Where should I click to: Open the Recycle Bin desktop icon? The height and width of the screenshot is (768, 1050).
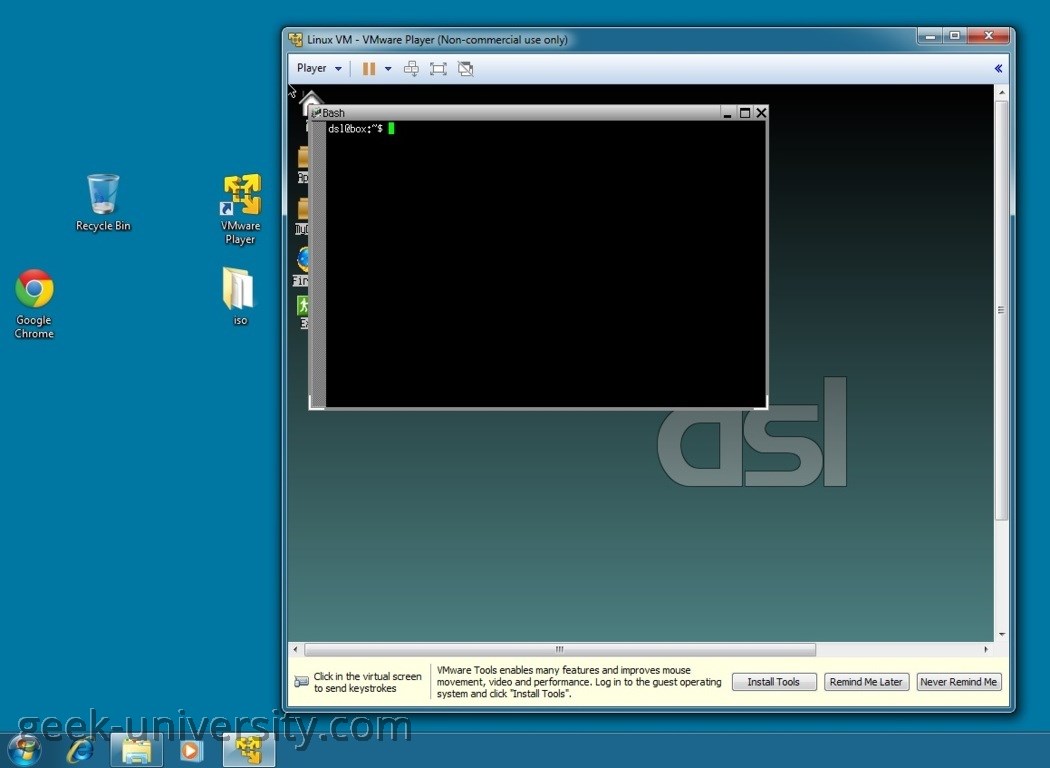[102, 203]
